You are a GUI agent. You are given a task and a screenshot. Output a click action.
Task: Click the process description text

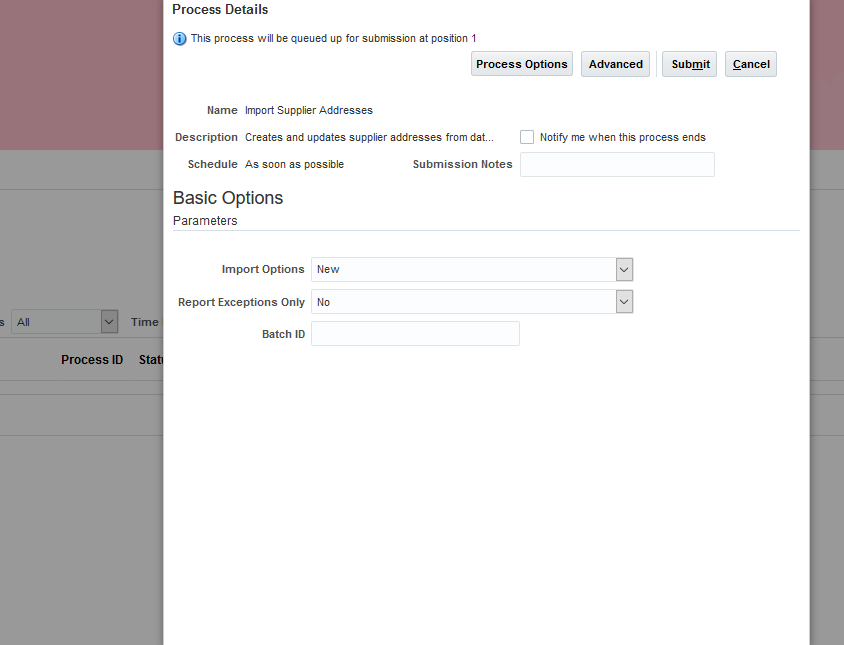pyautogui.click(x=370, y=137)
